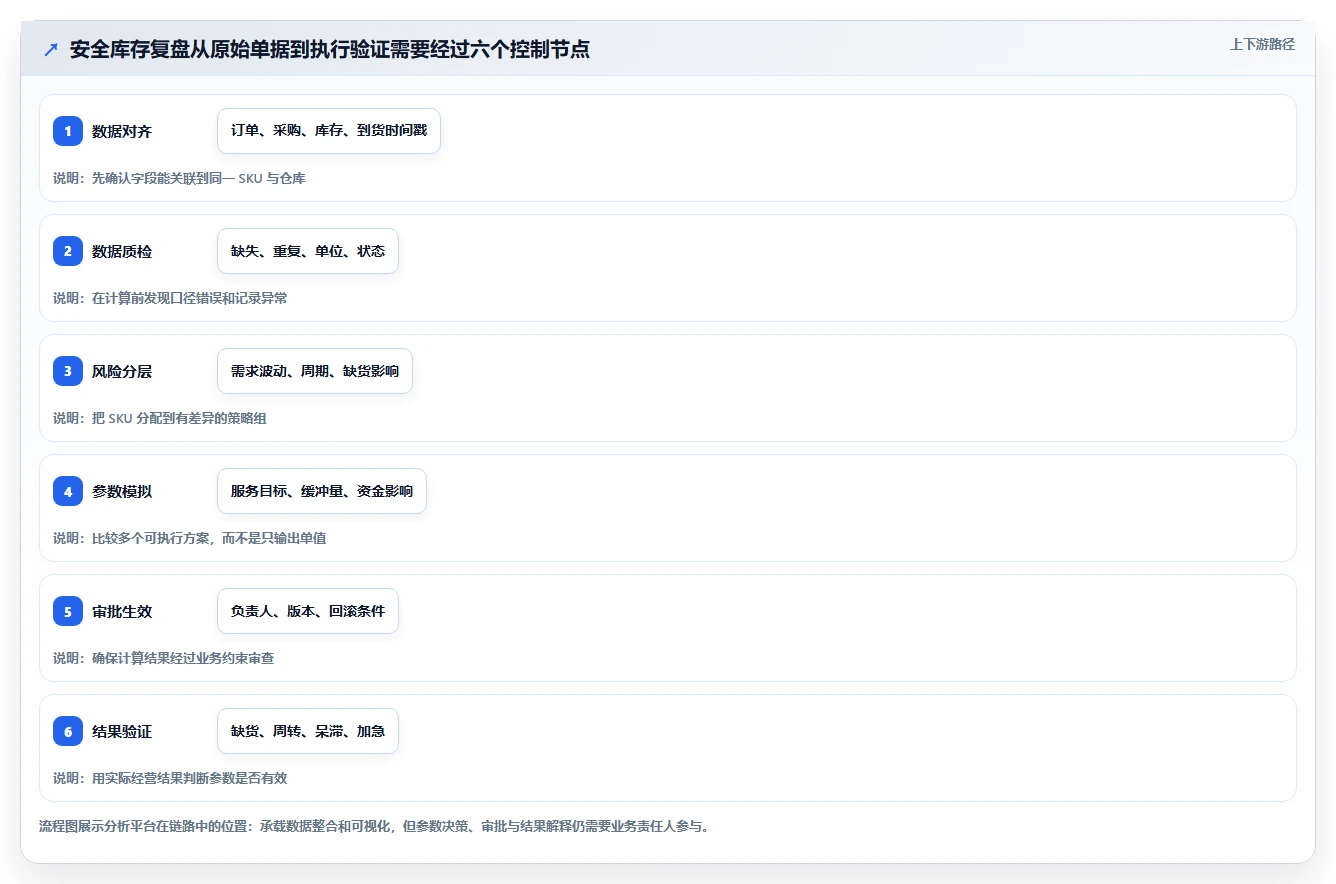Viewport: 1336px width, 884px height.
Task: Click the 服务目标、缓冲量、资金影响 chip
Action: tap(322, 491)
